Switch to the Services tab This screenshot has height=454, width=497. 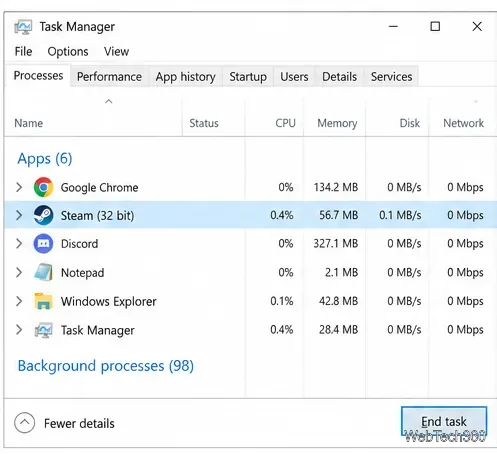click(x=391, y=77)
